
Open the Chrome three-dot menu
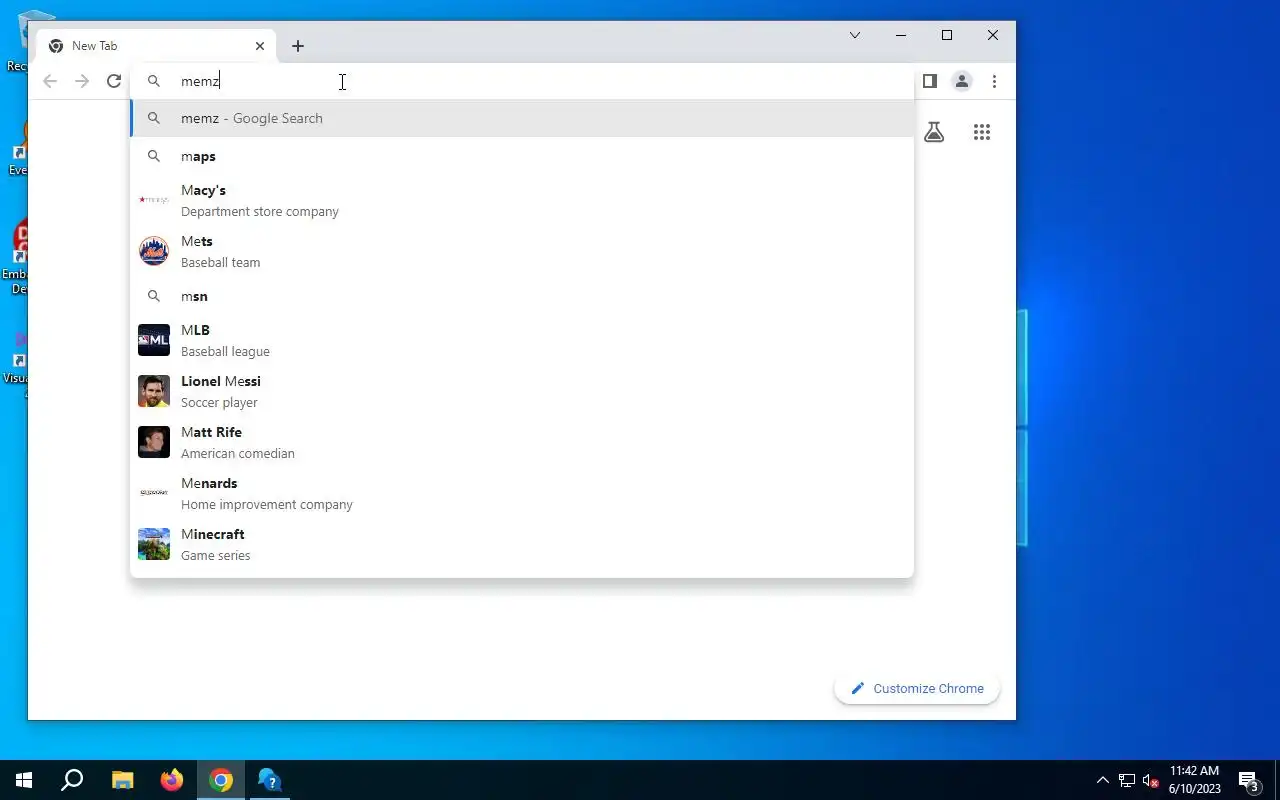coord(994,81)
